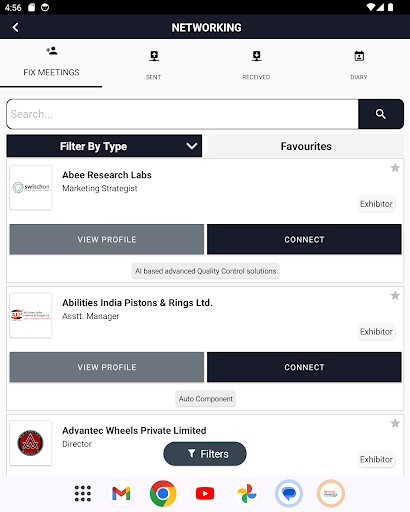The height and width of the screenshot is (512, 410).
Task: Launch Chrome from the dock
Action: [x=163, y=493]
